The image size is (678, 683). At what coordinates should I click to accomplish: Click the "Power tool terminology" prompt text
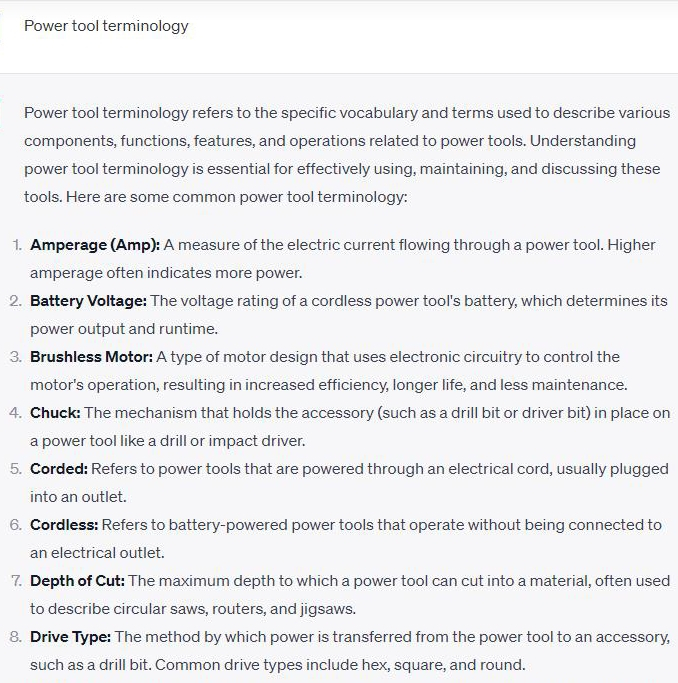[x=106, y=26]
